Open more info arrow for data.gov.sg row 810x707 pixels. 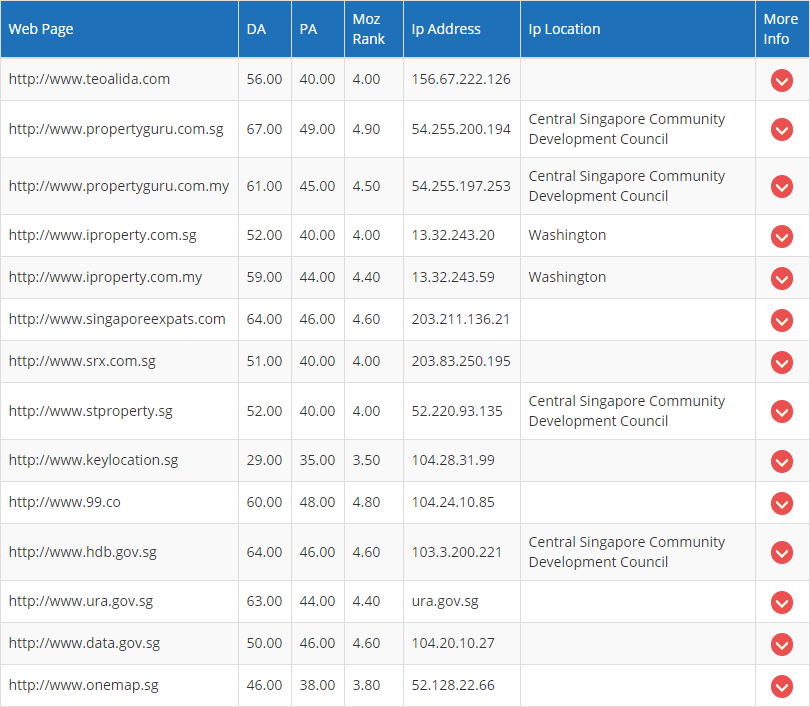pos(782,644)
